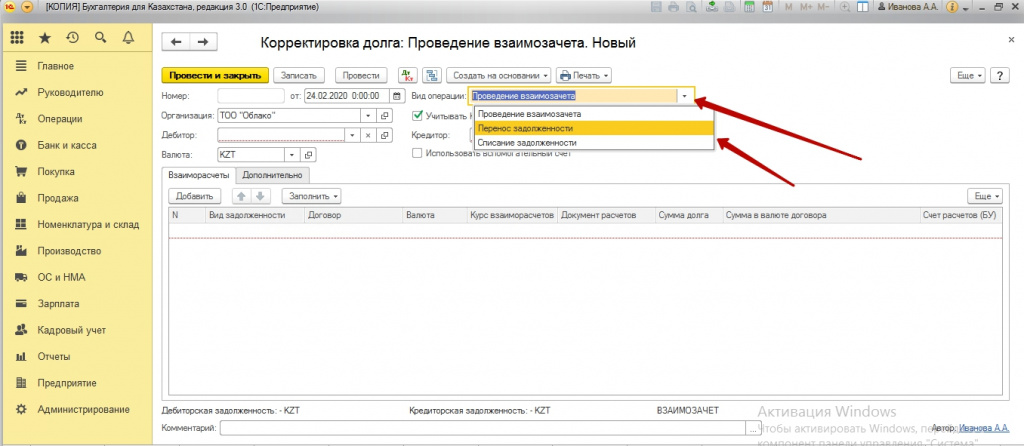The height and width of the screenshot is (446, 1024).
Task: Select Перенос задолженности in the list
Action: point(594,128)
